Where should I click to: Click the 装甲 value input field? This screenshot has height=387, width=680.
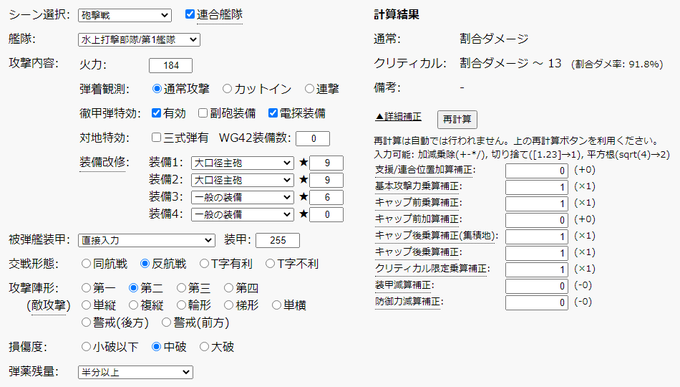point(278,240)
